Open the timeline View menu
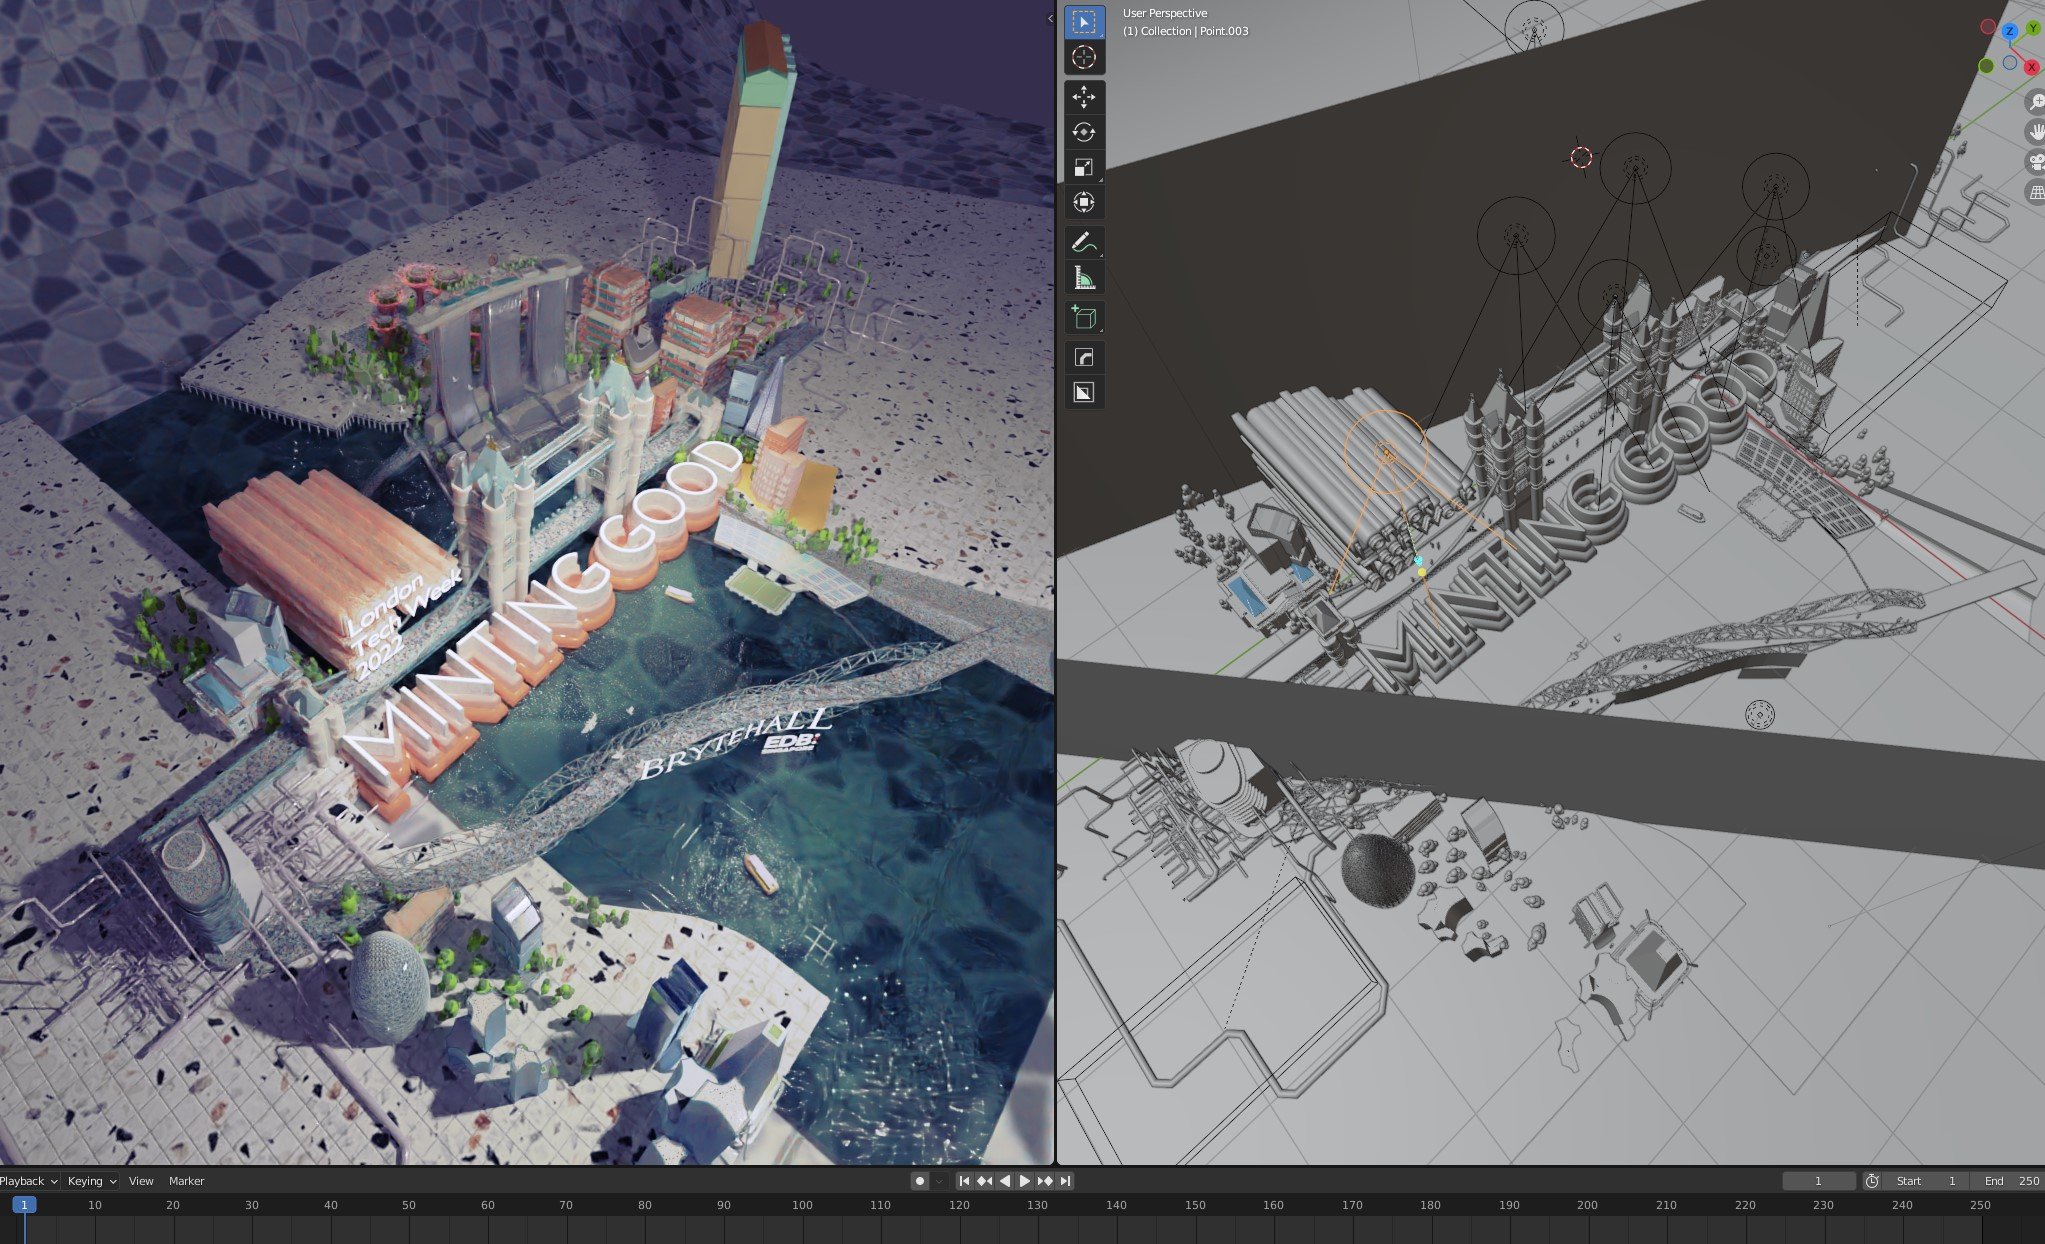This screenshot has height=1244, width=2045. pos(141,1181)
